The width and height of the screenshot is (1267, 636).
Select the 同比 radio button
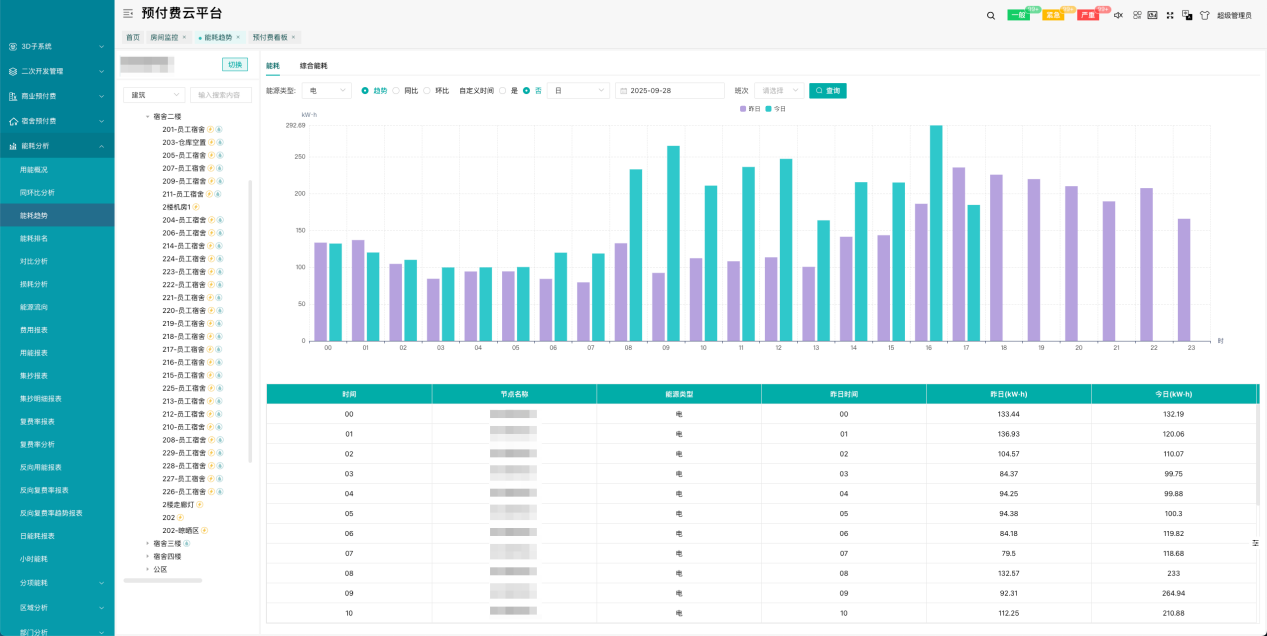pyautogui.click(x=396, y=90)
